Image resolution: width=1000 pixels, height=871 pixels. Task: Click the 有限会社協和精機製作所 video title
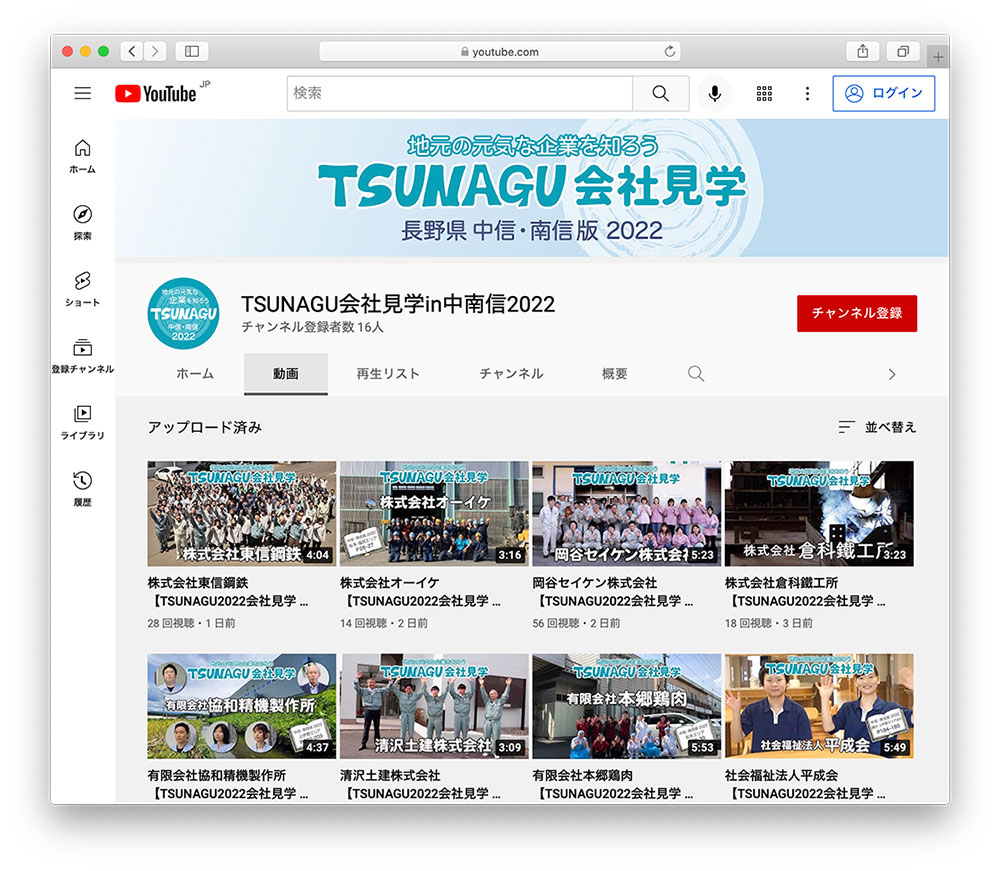click(228, 784)
